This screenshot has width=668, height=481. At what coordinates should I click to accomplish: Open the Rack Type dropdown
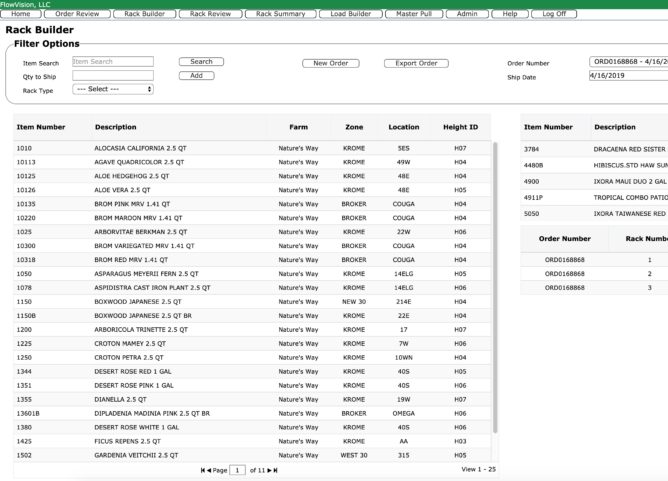[x=113, y=89]
